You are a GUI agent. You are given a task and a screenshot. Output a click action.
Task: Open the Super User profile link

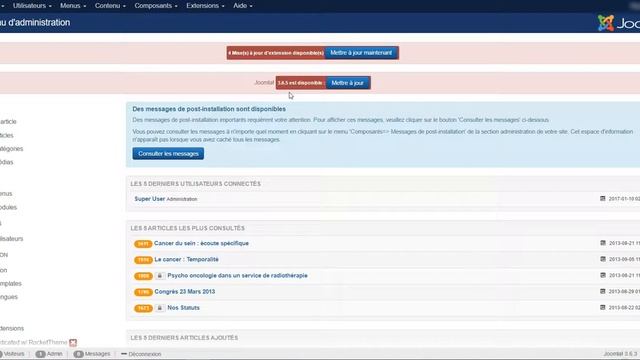150,199
